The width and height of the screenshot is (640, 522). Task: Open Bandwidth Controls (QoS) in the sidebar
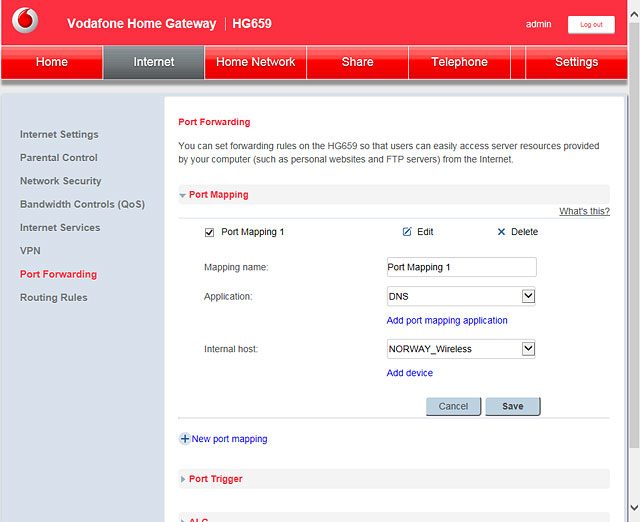(x=82, y=204)
